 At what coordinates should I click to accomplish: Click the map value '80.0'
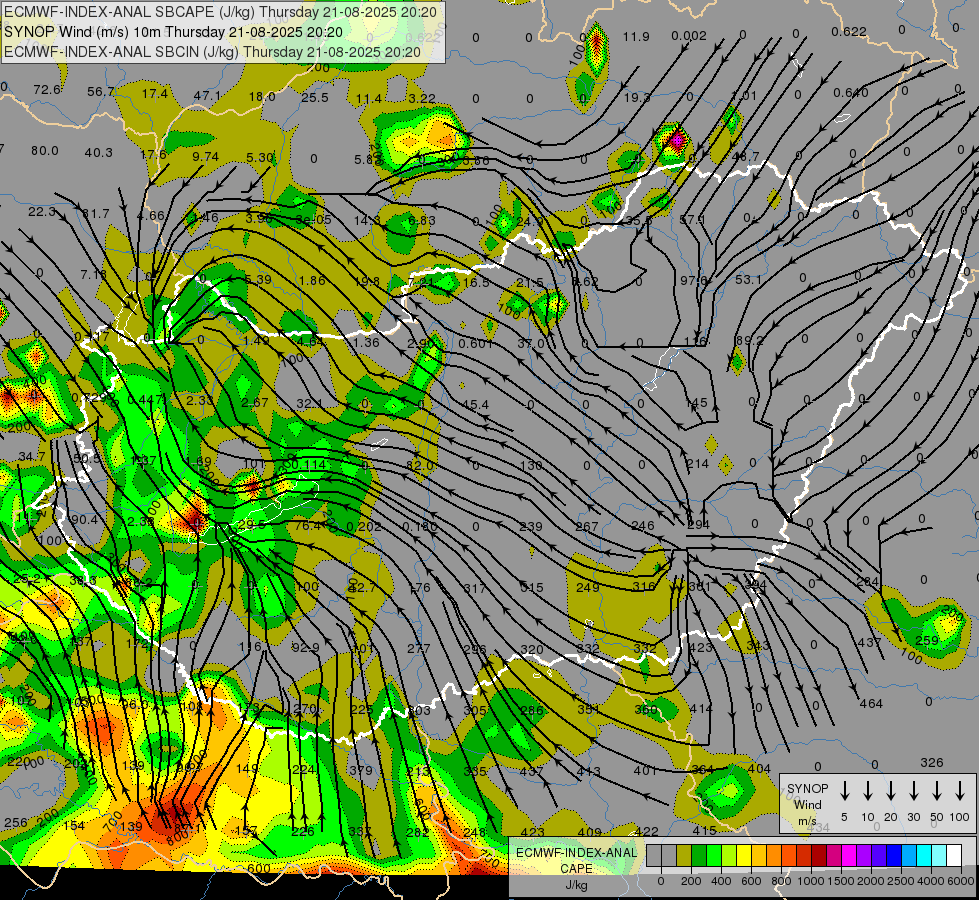45,151
